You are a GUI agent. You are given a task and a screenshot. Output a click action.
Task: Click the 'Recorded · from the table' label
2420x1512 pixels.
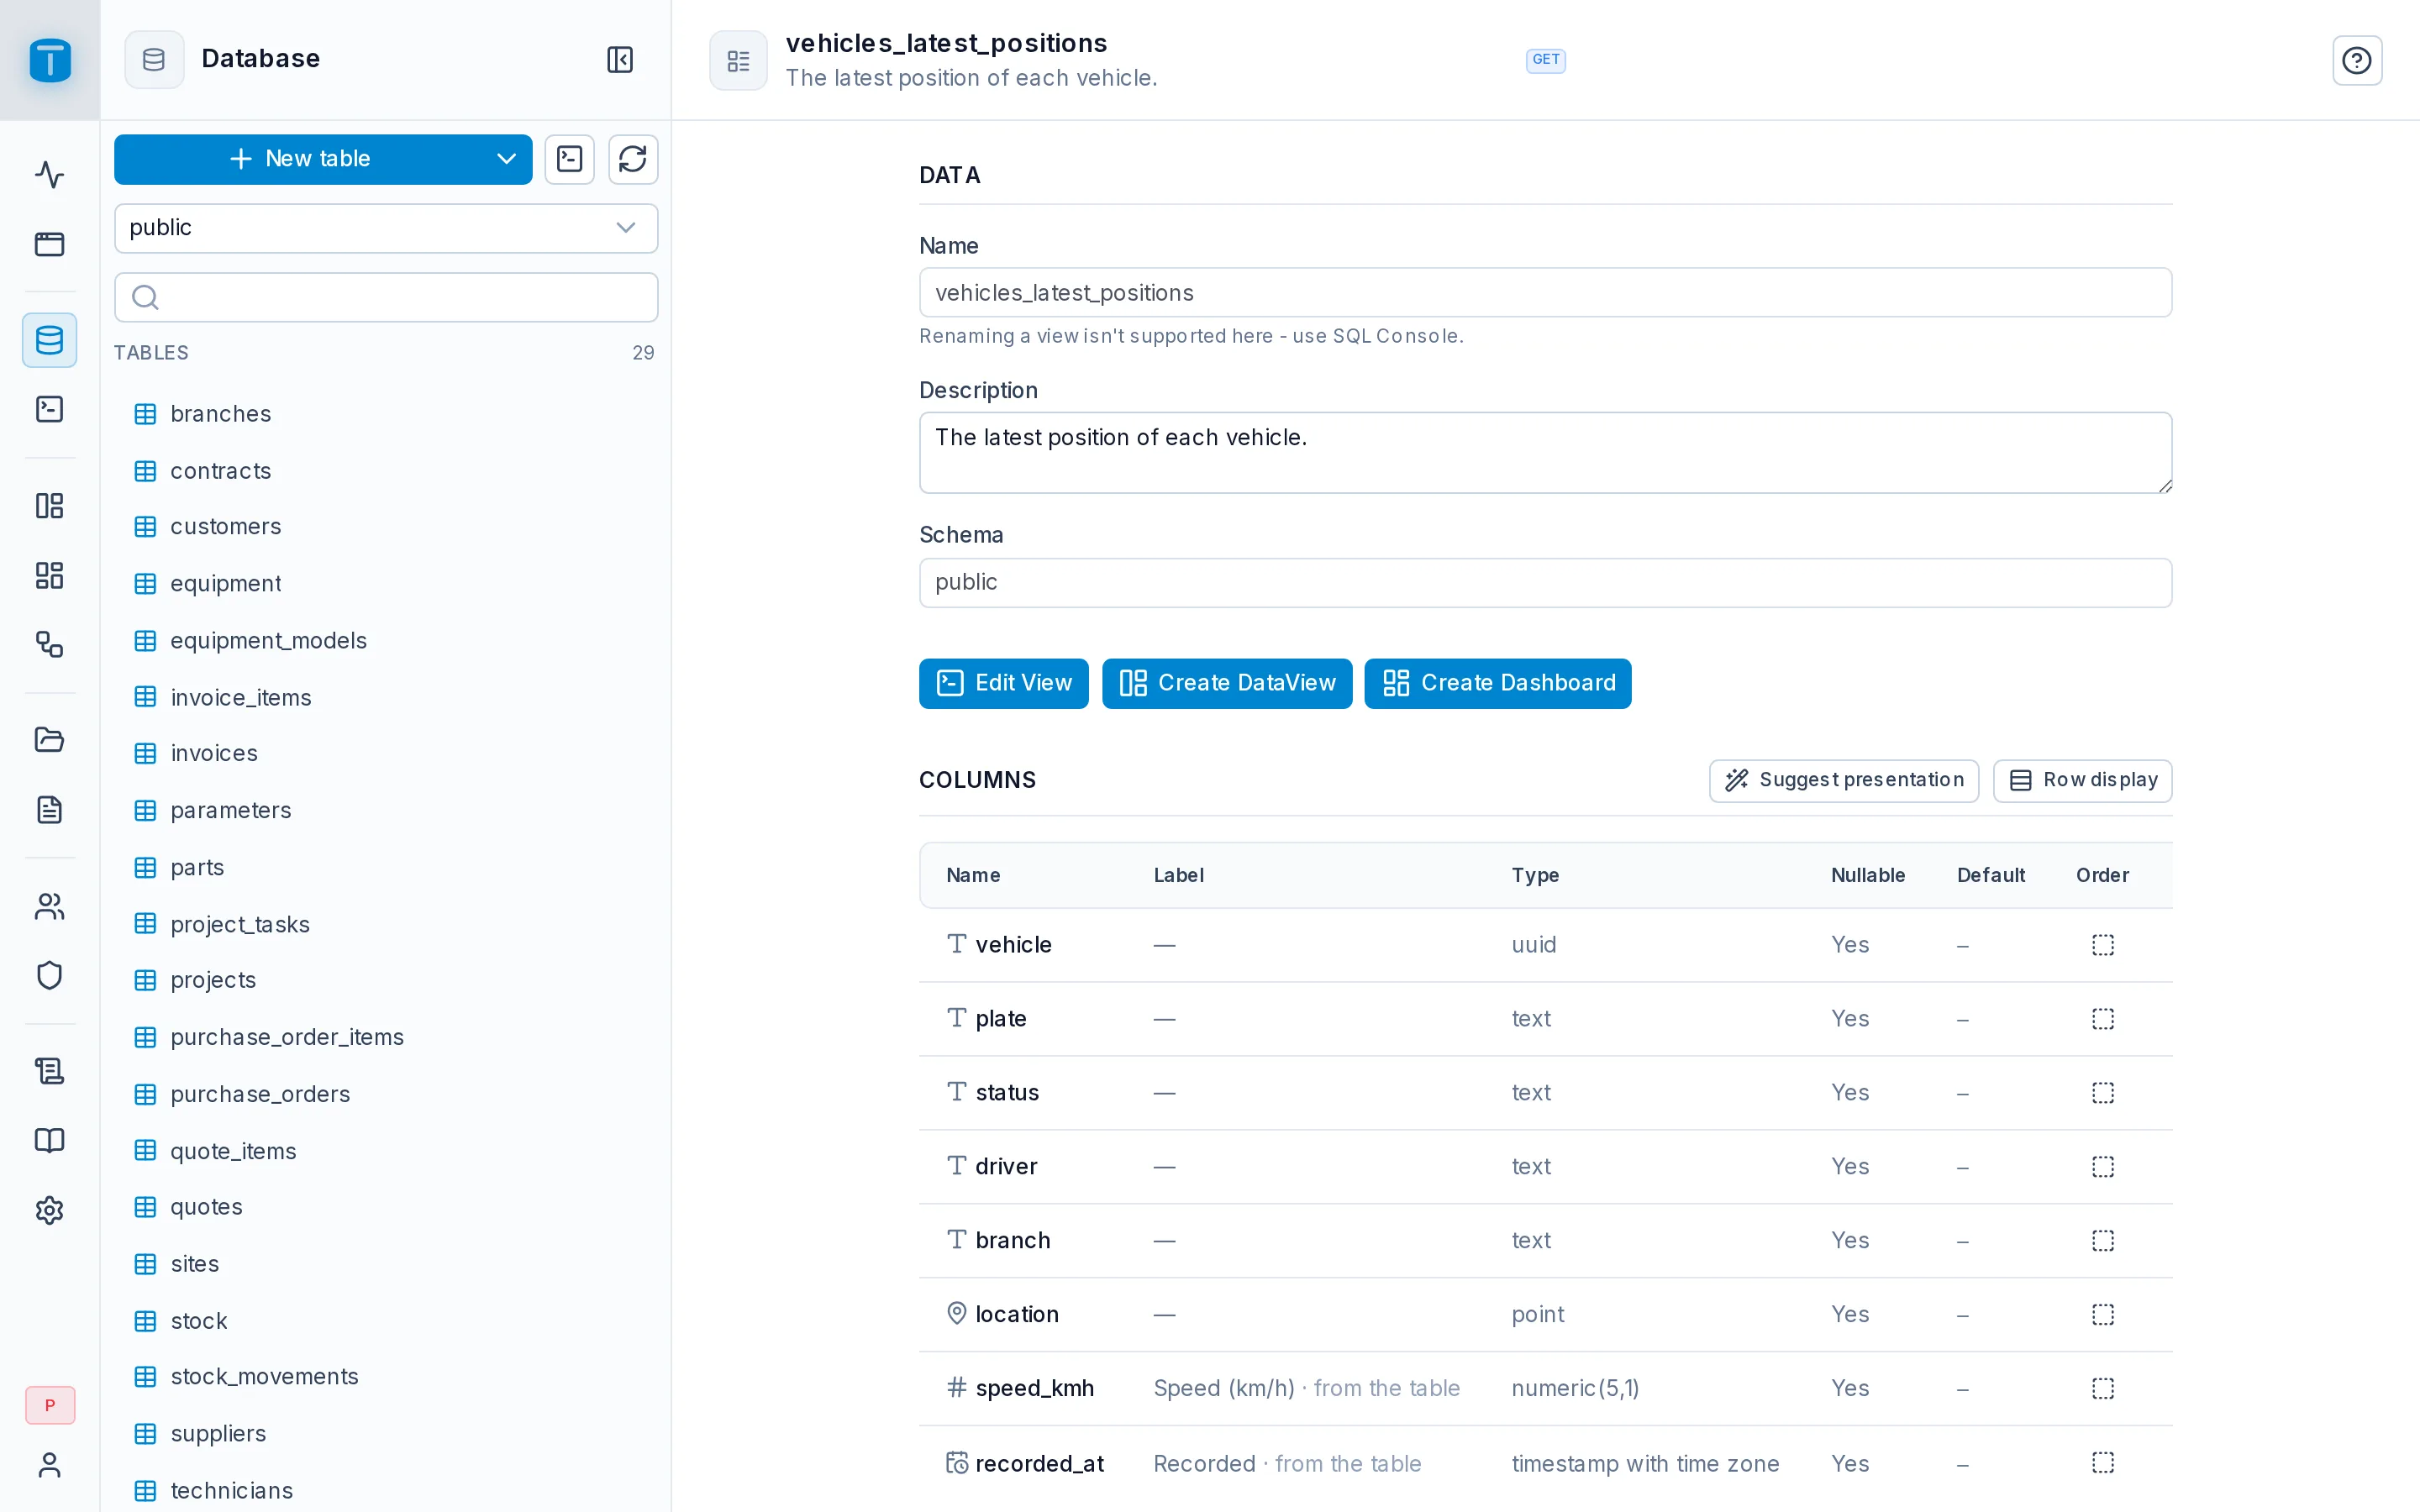pyautogui.click(x=1287, y=1464)
